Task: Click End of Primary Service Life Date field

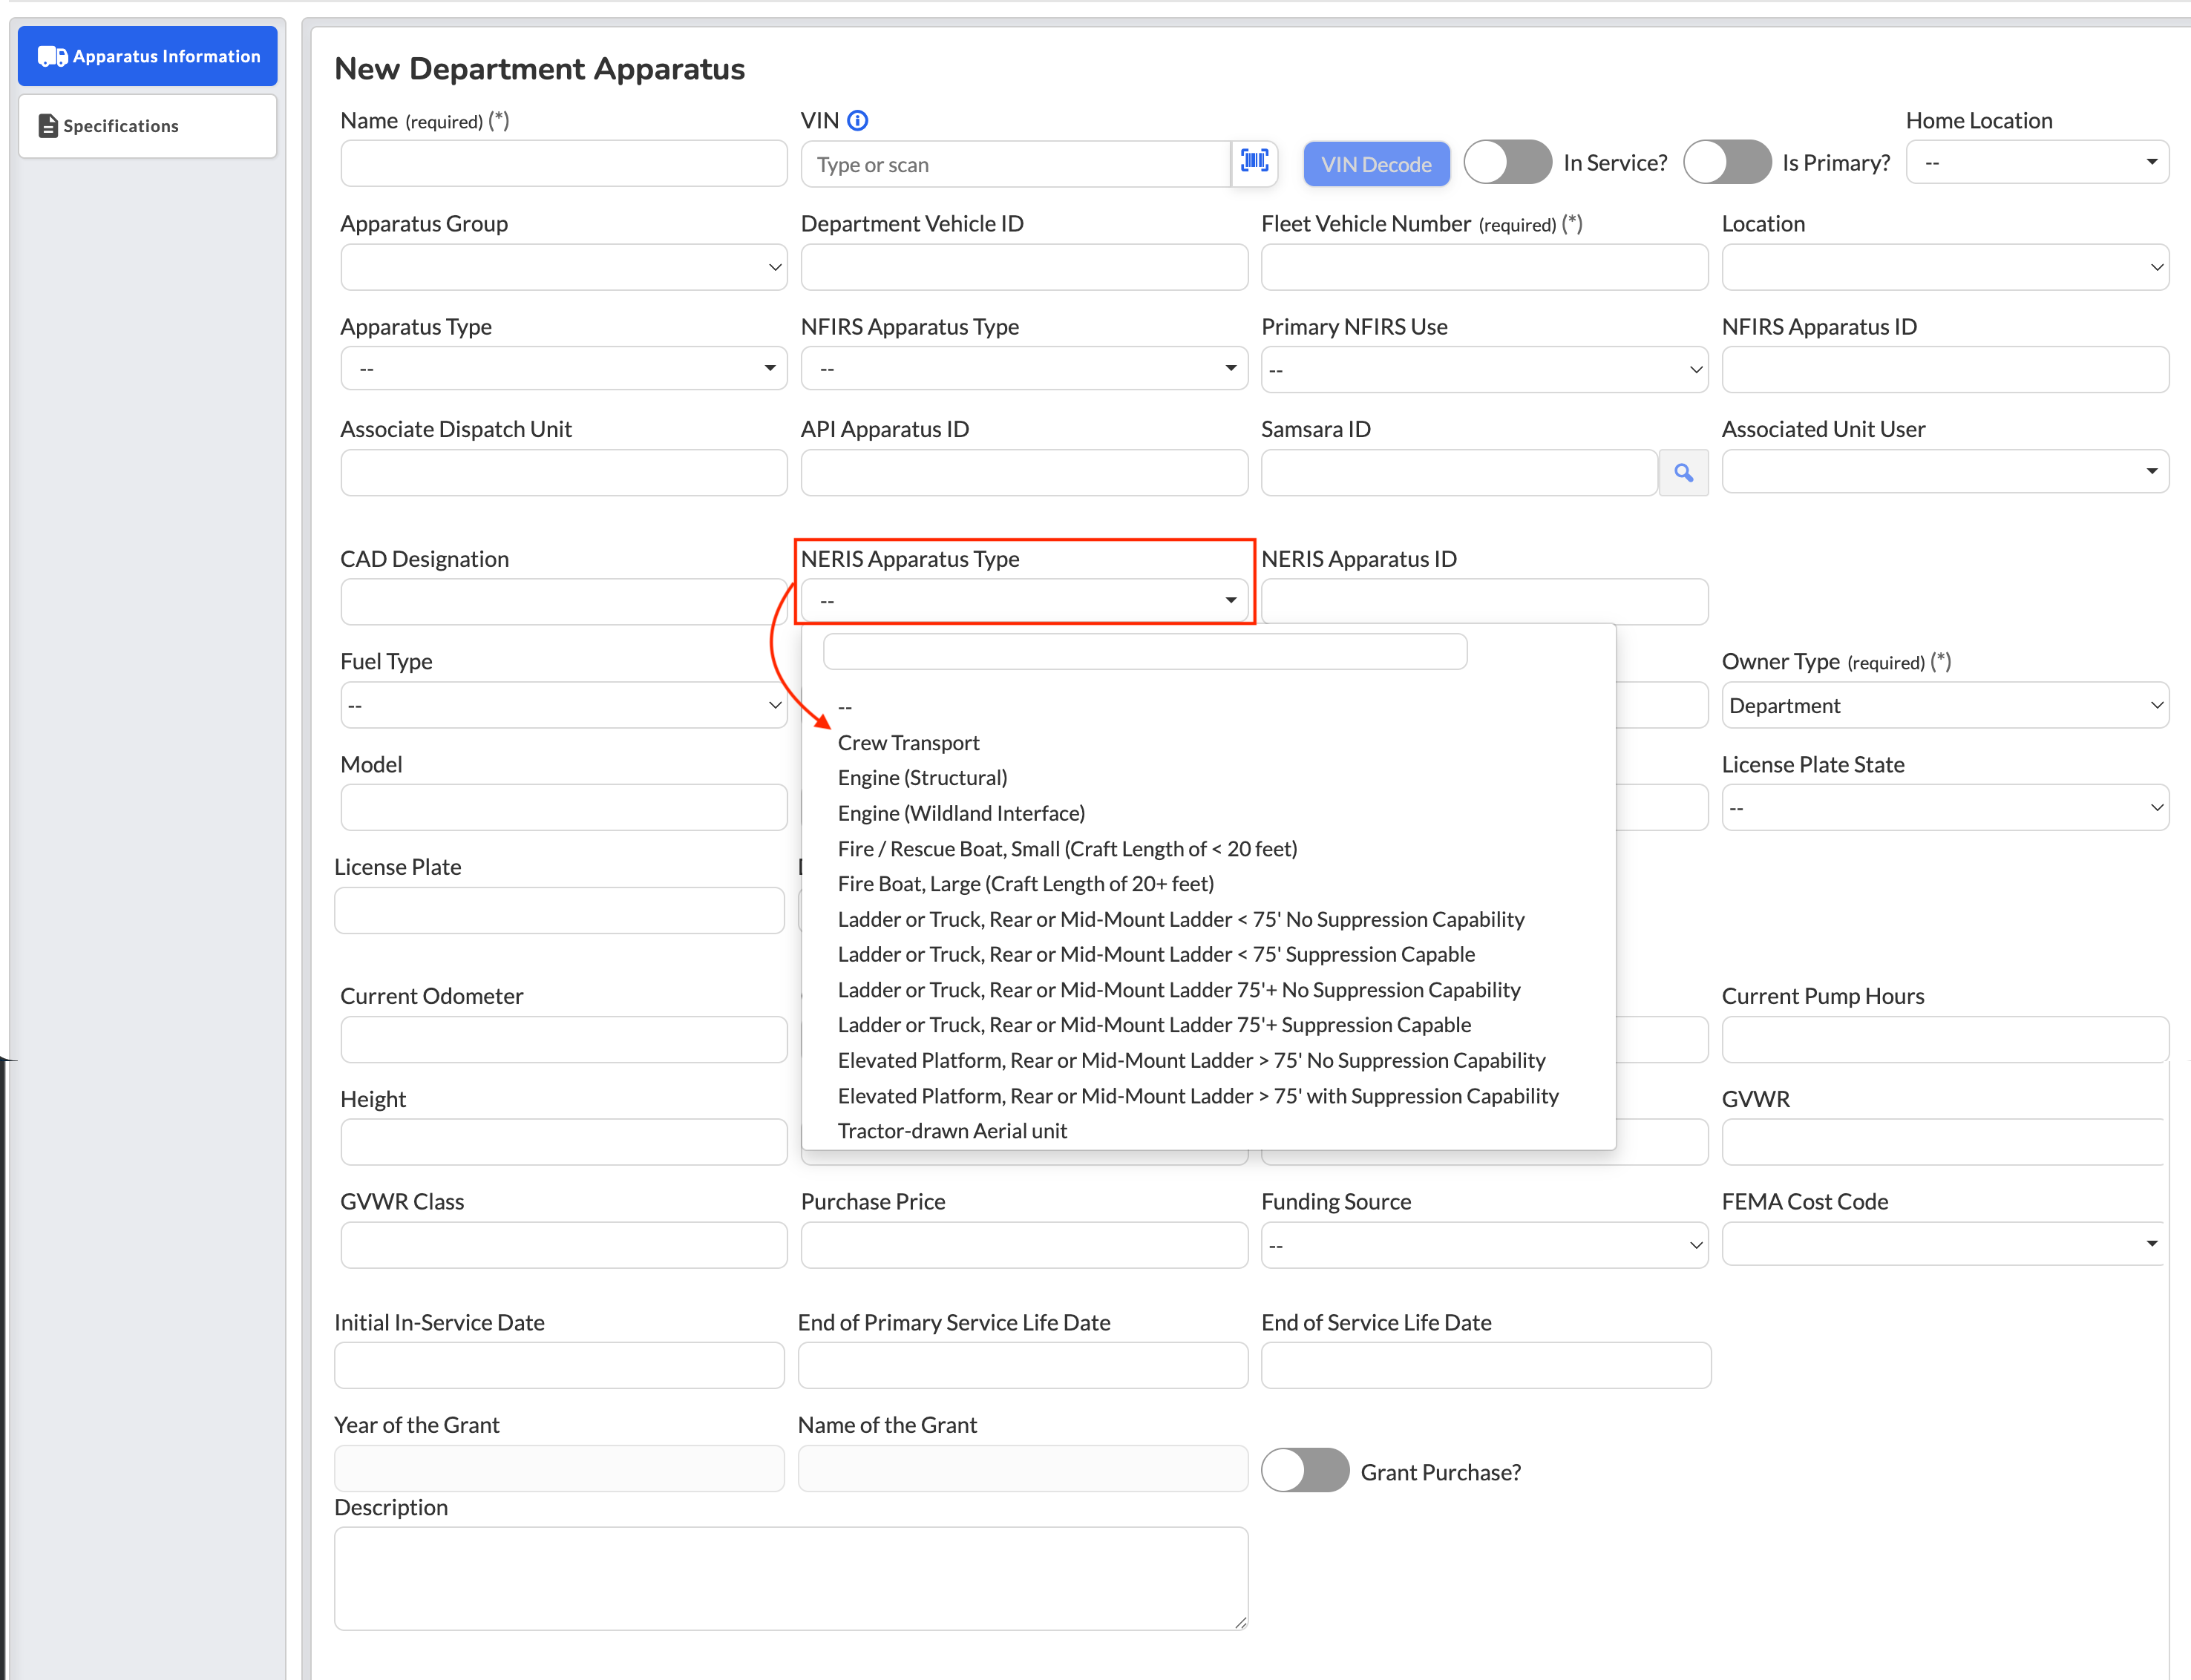Action: [1023, 1365]
